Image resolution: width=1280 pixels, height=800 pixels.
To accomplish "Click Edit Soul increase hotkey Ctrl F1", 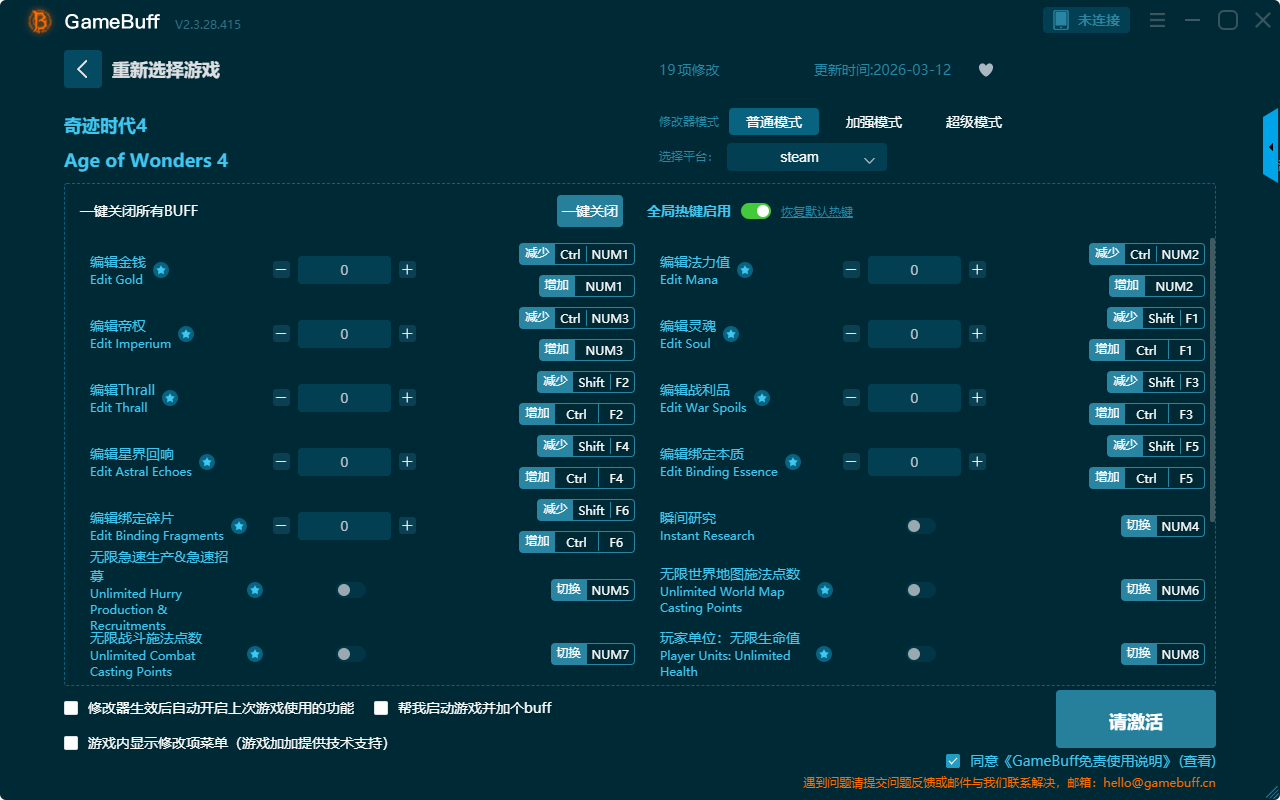I will [1147, 350].
